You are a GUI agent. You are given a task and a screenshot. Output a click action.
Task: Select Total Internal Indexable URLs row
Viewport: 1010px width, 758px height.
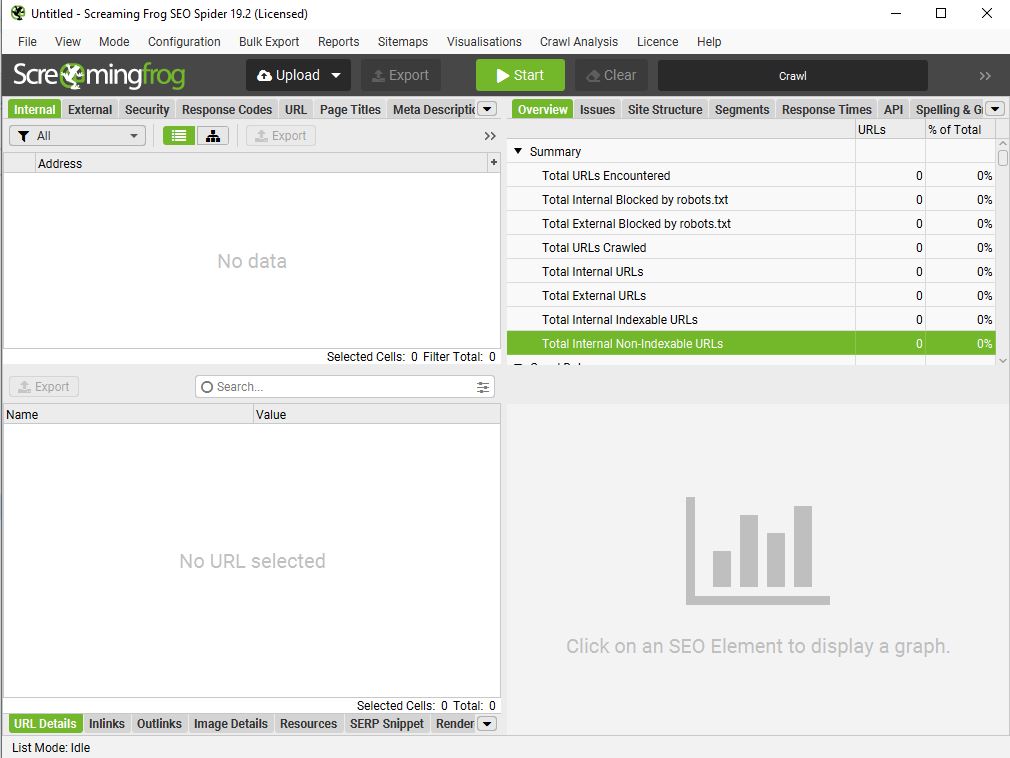751,320
